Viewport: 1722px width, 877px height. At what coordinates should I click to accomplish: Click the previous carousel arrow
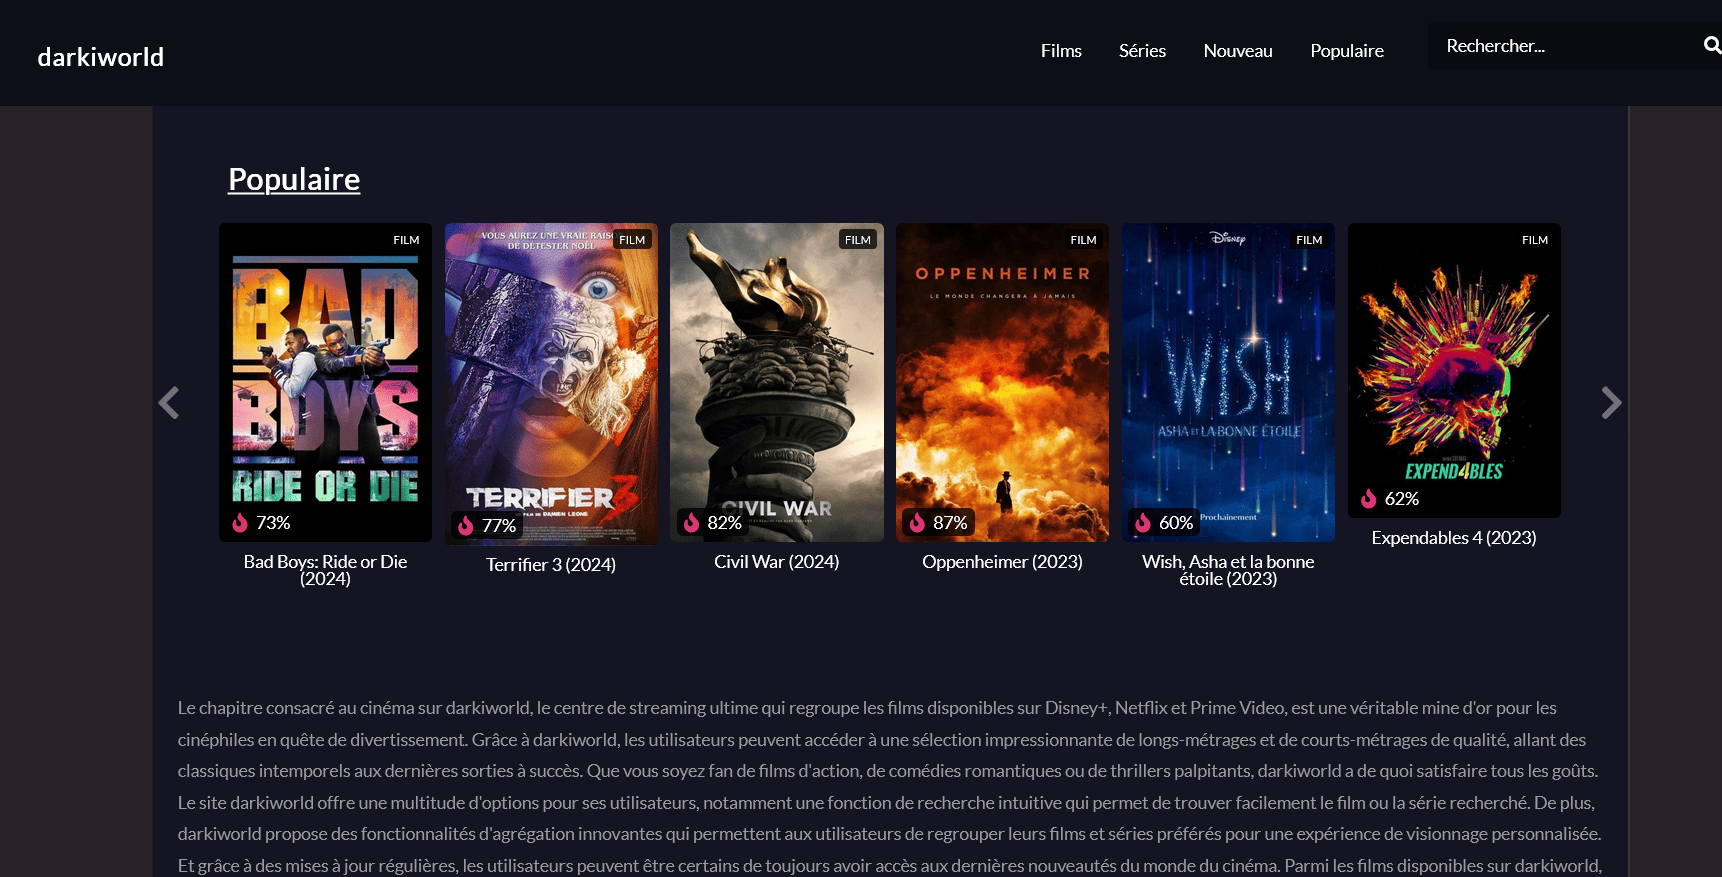(169, 402)
